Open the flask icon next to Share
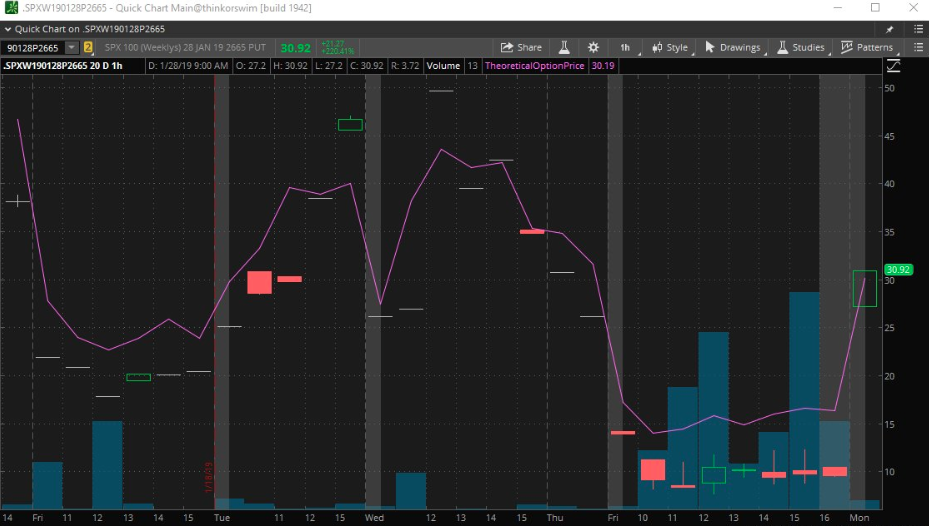 coord(564,47)
